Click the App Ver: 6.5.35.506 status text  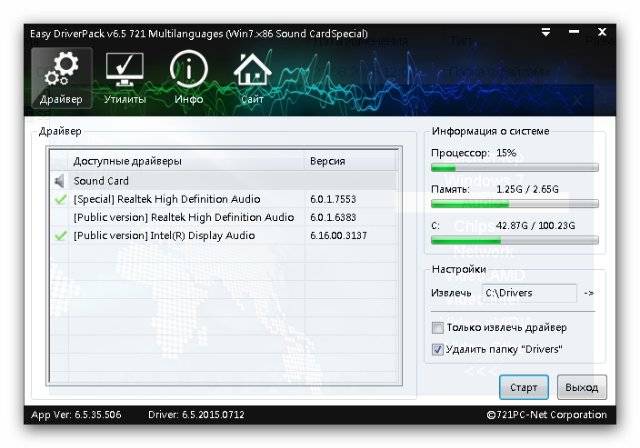click(76, 415)
